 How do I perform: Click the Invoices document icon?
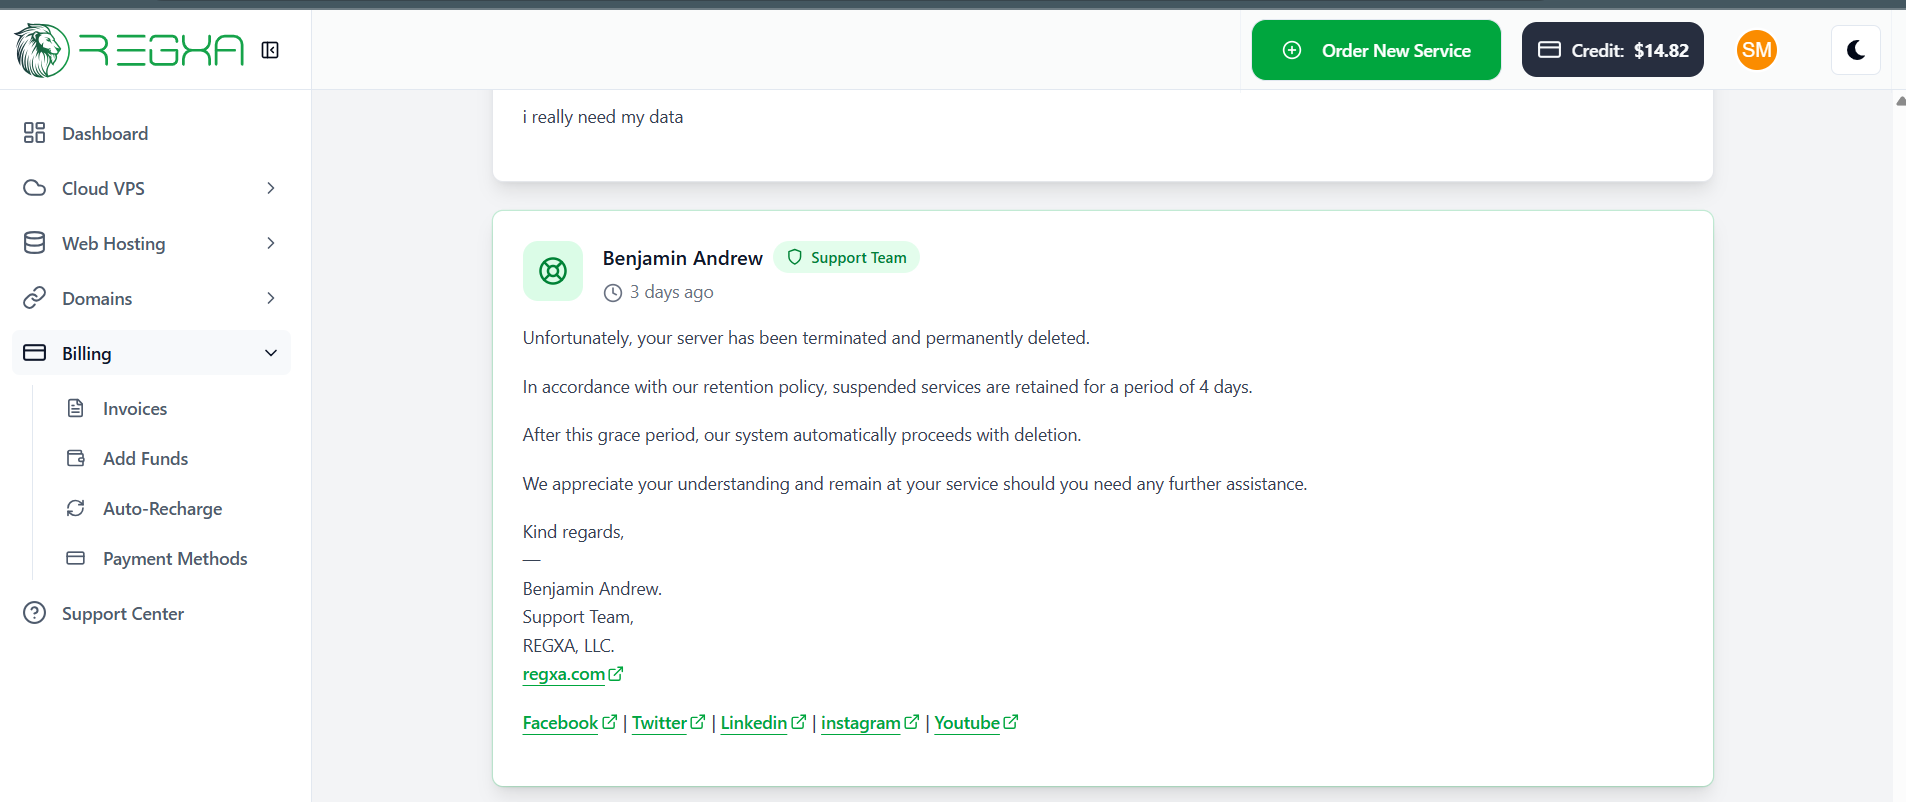pos(76,408)
